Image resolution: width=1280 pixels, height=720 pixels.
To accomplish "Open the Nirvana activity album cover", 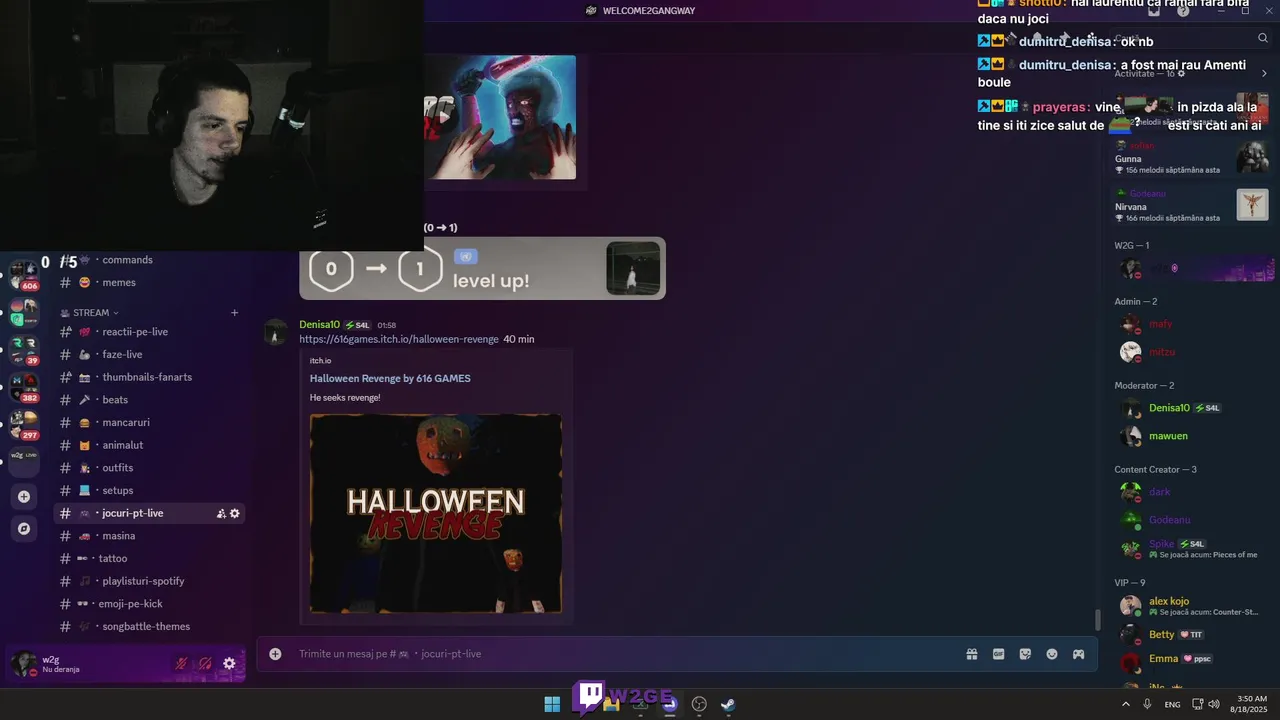I will (x=1252, y=204).
